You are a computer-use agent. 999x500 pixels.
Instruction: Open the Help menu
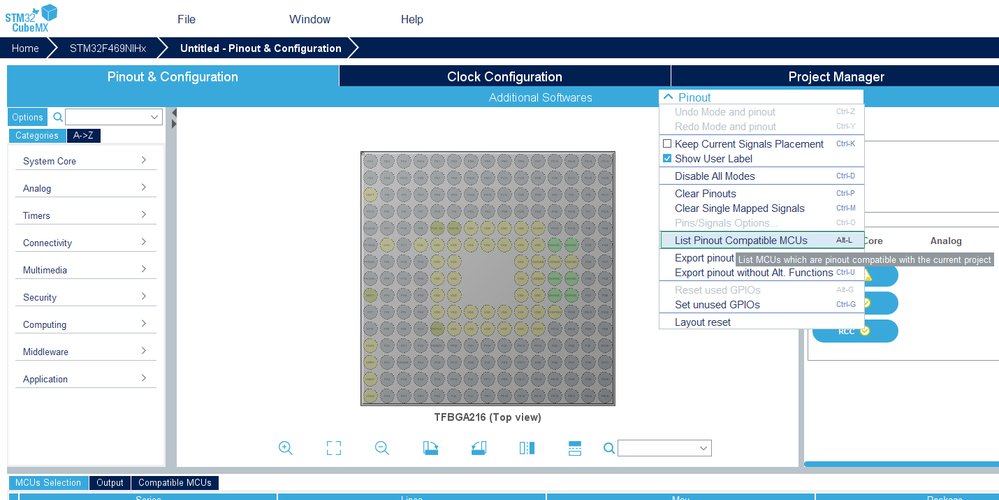pyautogui.click(x=412, y=19)
